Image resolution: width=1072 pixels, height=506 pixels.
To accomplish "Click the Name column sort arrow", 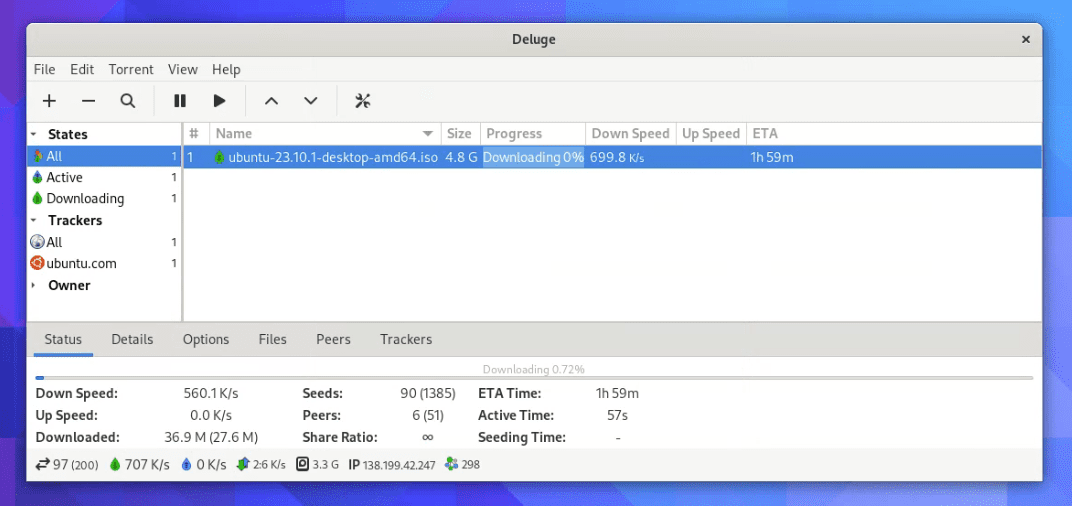I will pos(428,134).
